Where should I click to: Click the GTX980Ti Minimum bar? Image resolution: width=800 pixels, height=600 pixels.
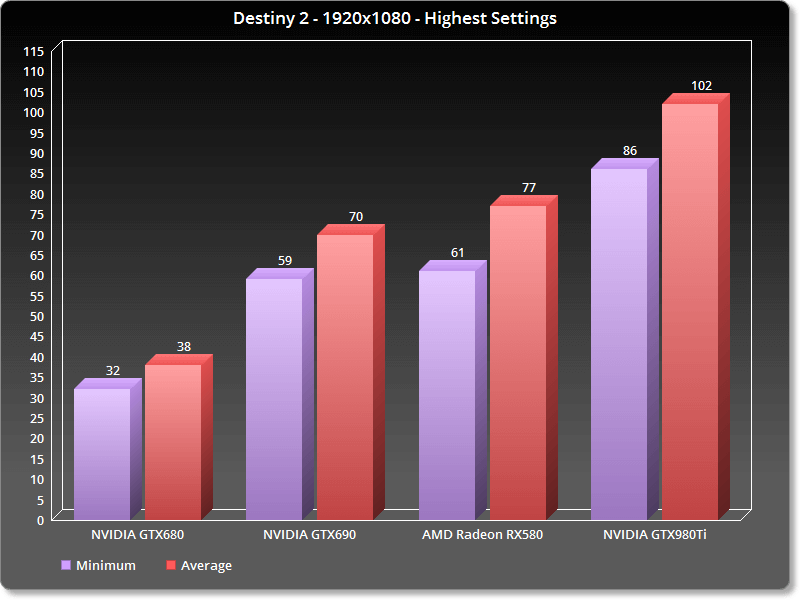(x=619, y=343)
